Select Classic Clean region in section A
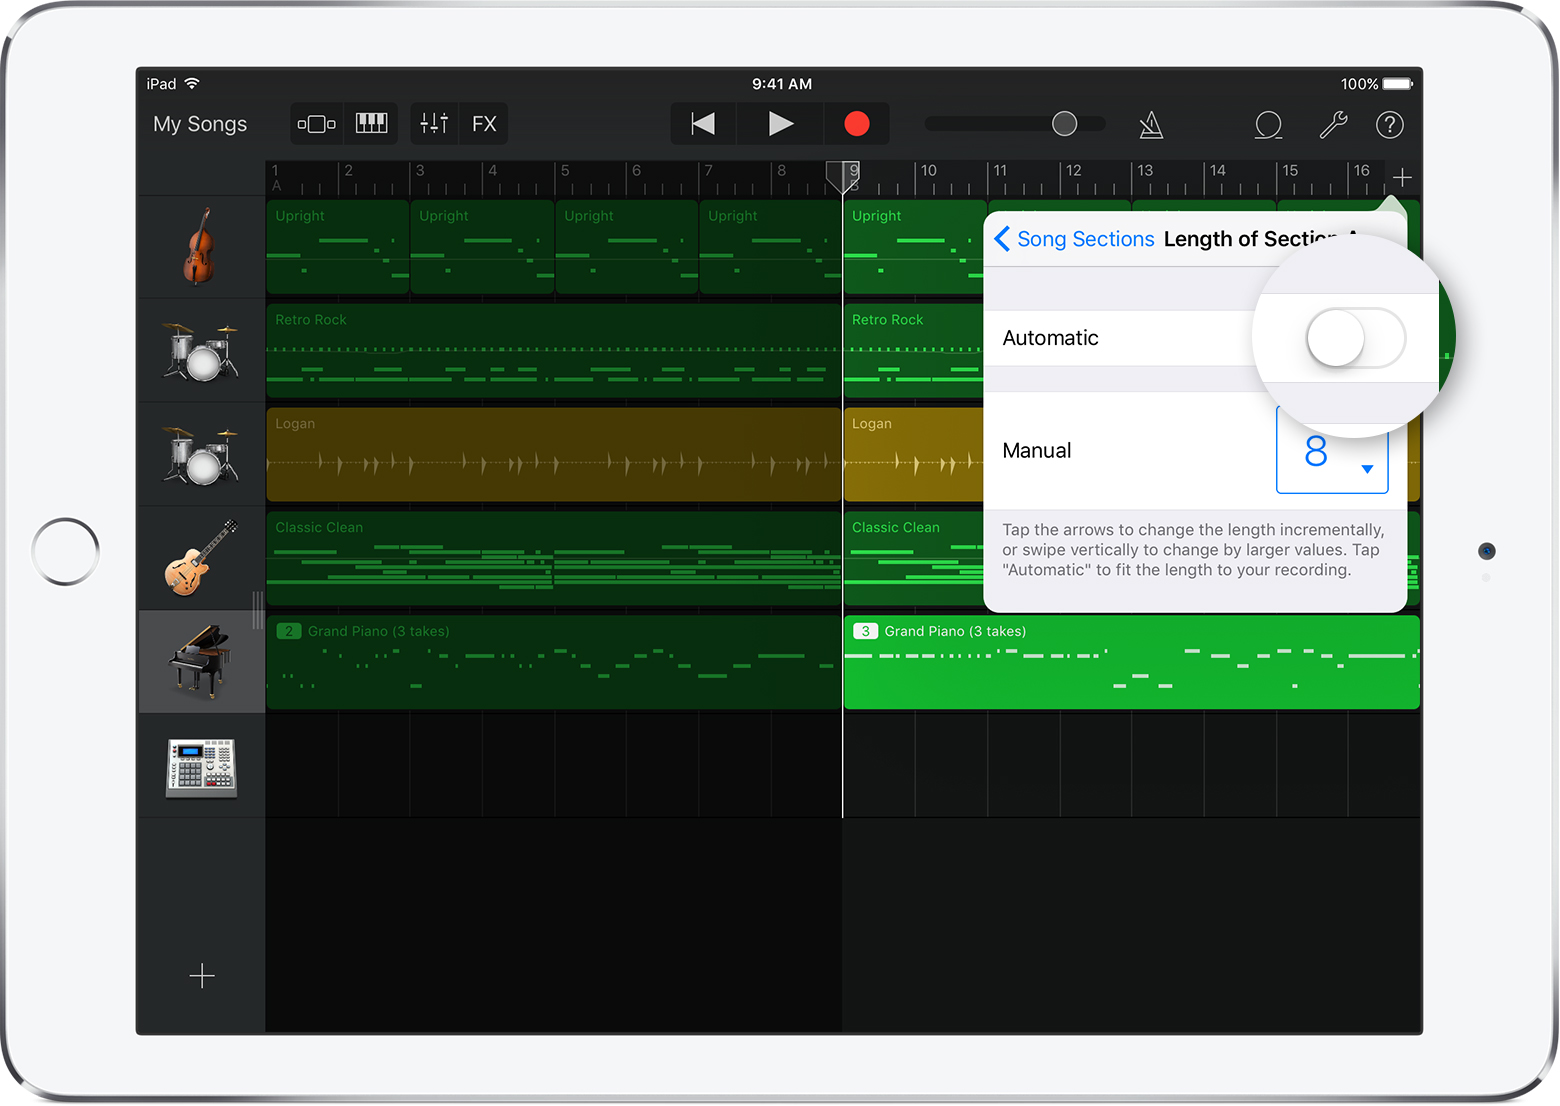This screenshot has height=1106, width=1560. 554,558
